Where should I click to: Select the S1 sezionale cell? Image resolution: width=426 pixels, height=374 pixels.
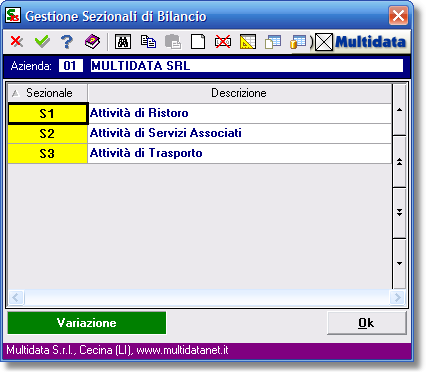[47, 114]
